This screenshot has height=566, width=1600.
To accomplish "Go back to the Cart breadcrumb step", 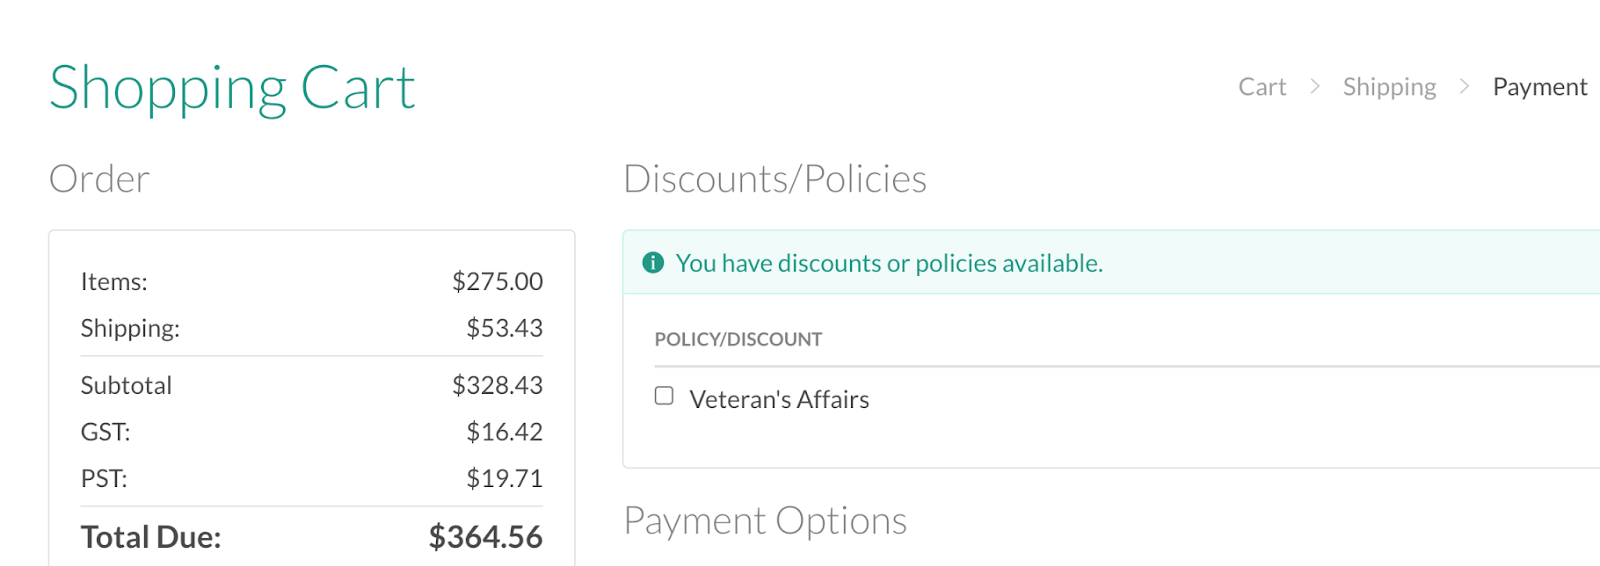I will (1262, 87).
